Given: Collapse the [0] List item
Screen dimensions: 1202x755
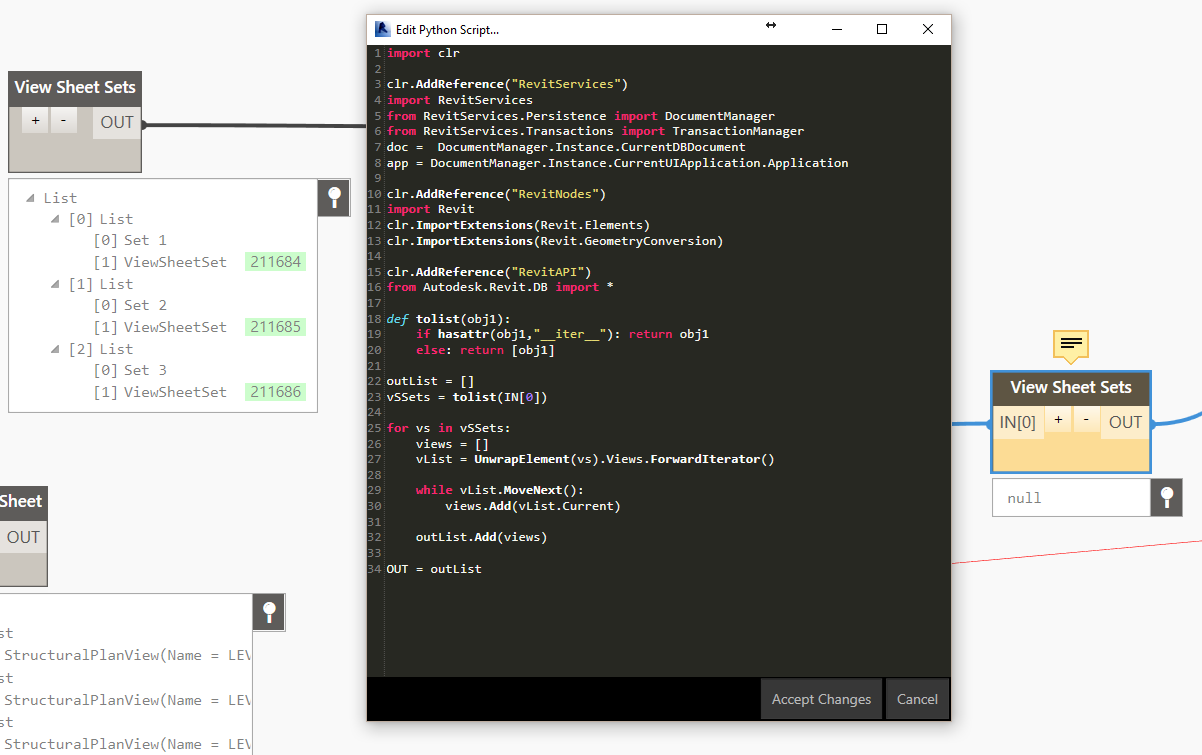Looking at the screenshot, I should point(56,219).
